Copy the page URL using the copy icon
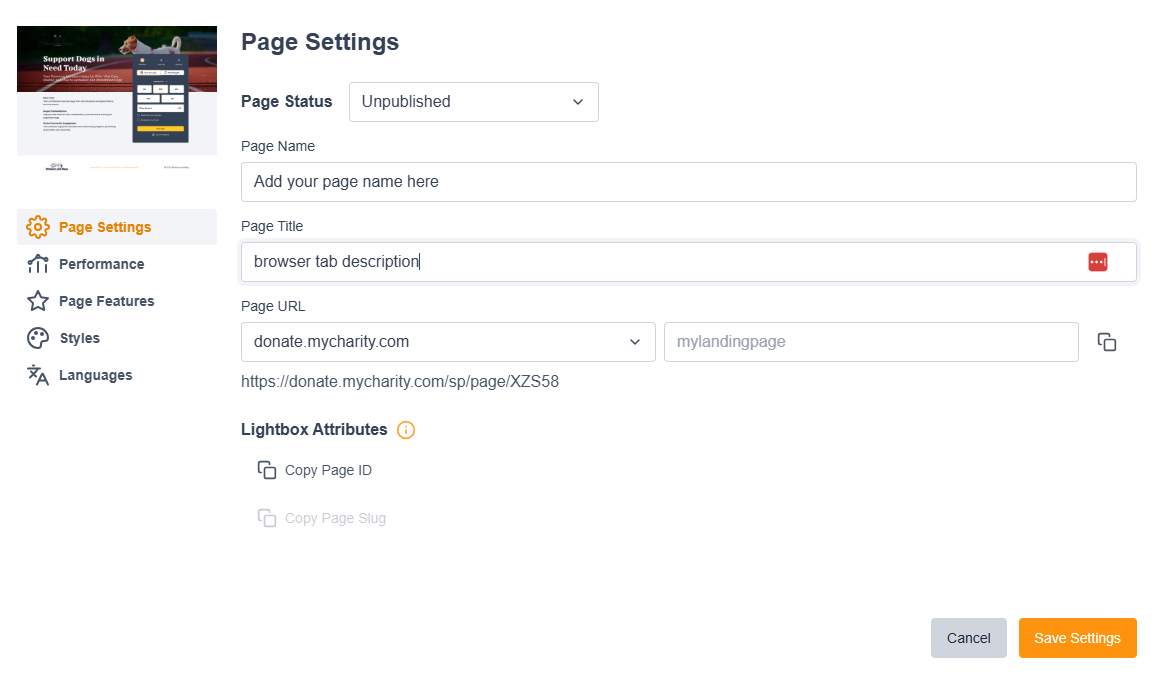Screen dimensions: 1165x674 click(1107, 341)
